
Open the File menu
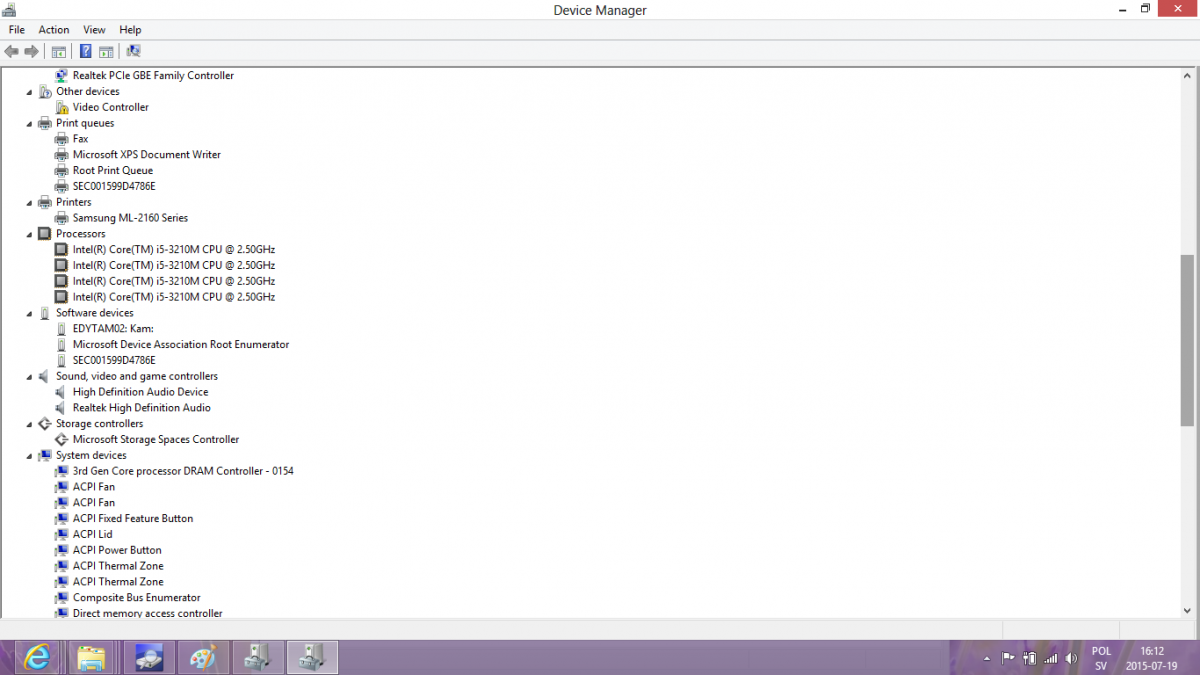17,30
